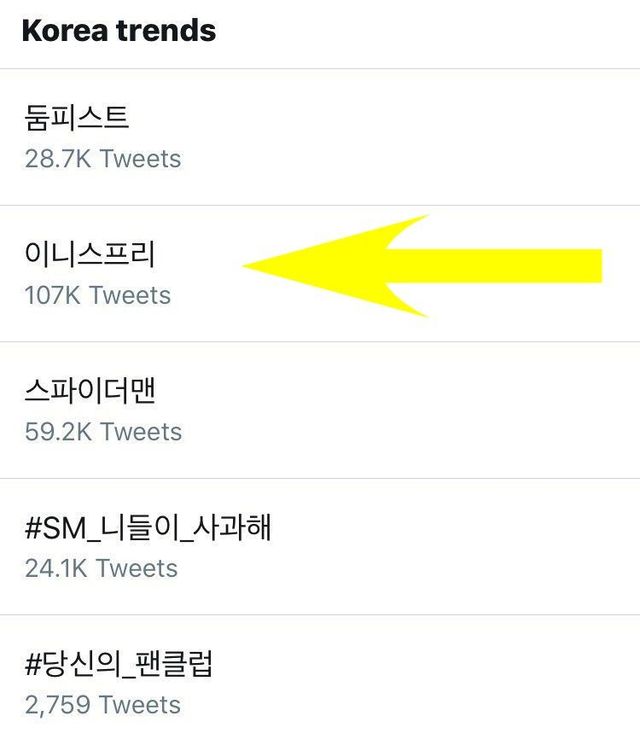Click the 2,759 Tweets count
The height and width of the screenshot is (751, 640).
104,705
